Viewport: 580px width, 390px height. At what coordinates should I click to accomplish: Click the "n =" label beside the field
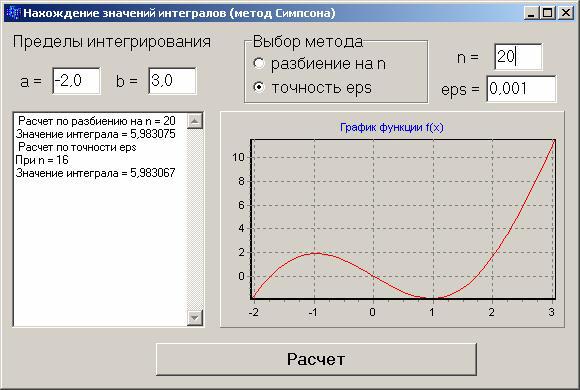468,57
